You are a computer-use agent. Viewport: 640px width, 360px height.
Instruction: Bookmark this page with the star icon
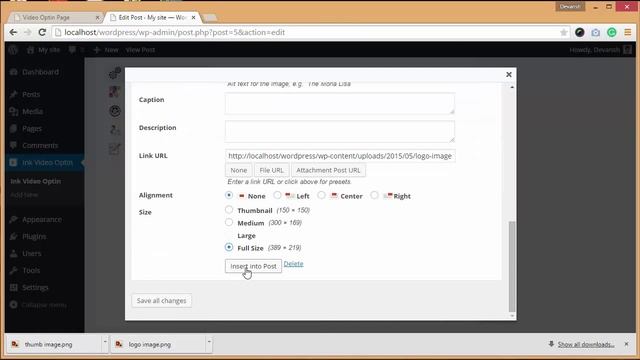pyautogui.click(x=564, y=32)
